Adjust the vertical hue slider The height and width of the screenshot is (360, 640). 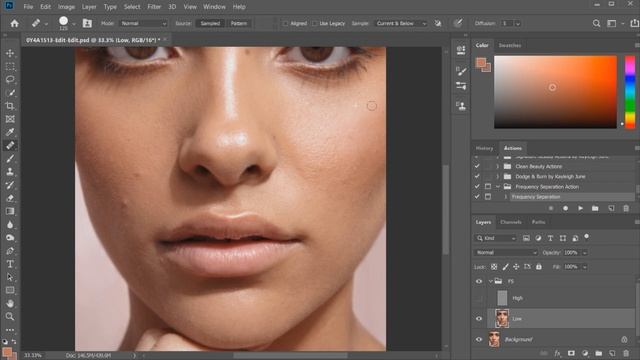(630, 92)
